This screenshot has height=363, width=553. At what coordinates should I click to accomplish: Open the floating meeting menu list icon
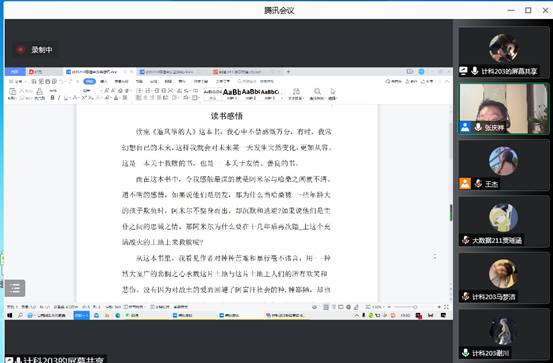point(15,288)
